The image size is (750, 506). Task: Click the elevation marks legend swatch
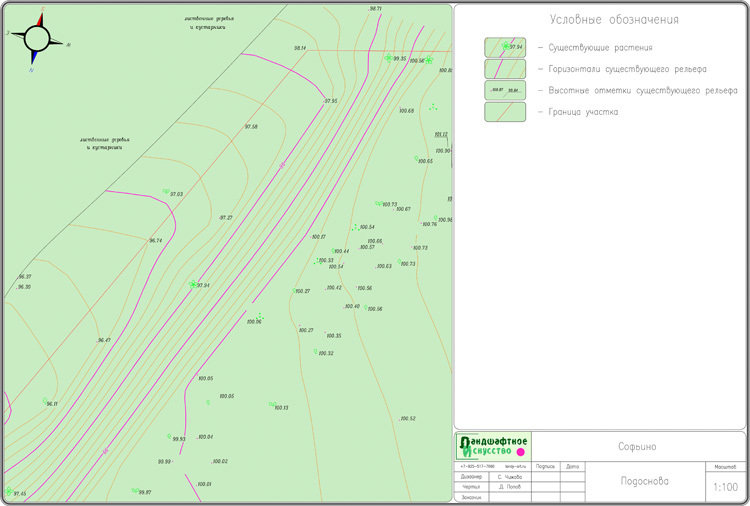point(505,90)
